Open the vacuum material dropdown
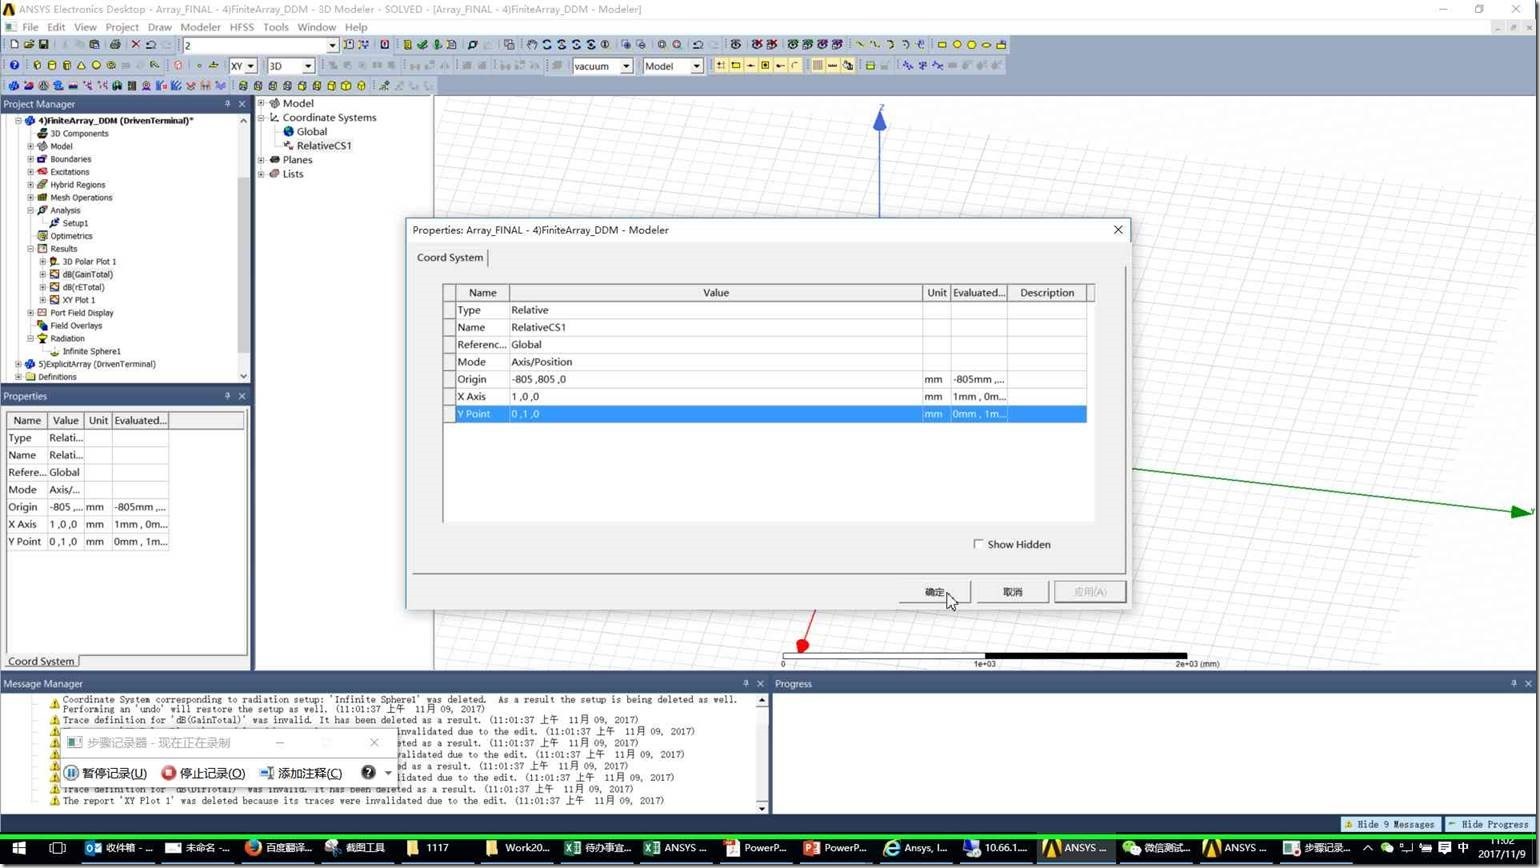The width and height of the screenshot is (1540, 868). tap(626, 66)
